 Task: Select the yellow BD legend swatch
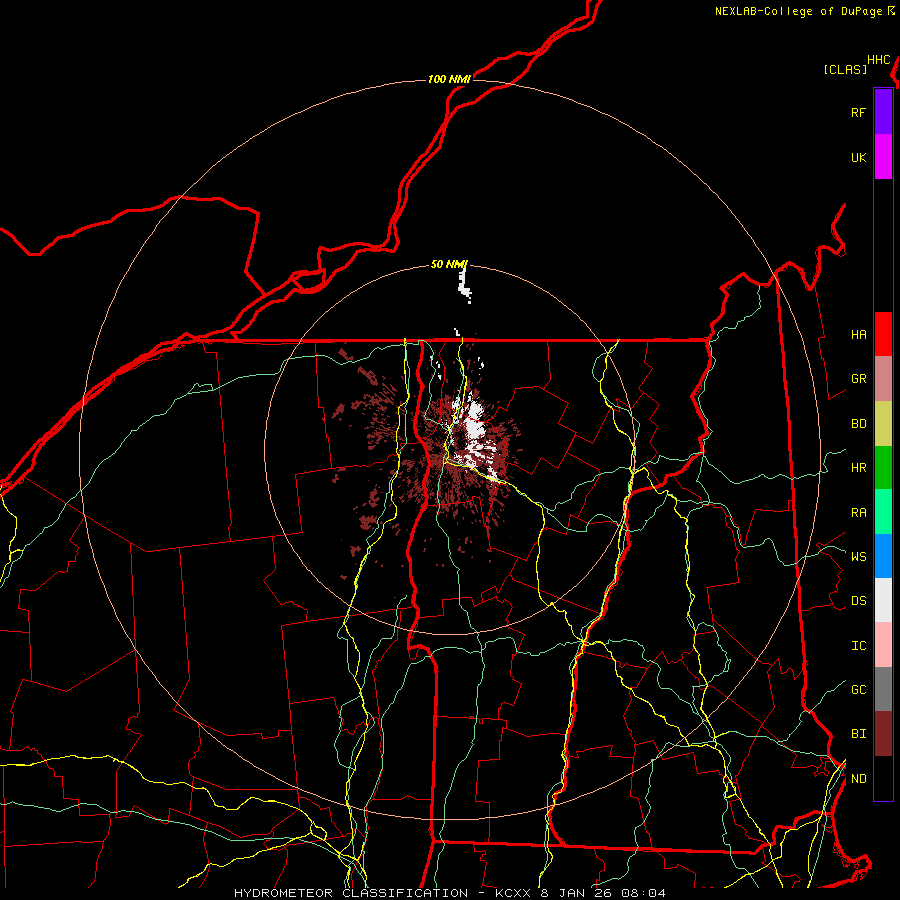coord(883,424)
